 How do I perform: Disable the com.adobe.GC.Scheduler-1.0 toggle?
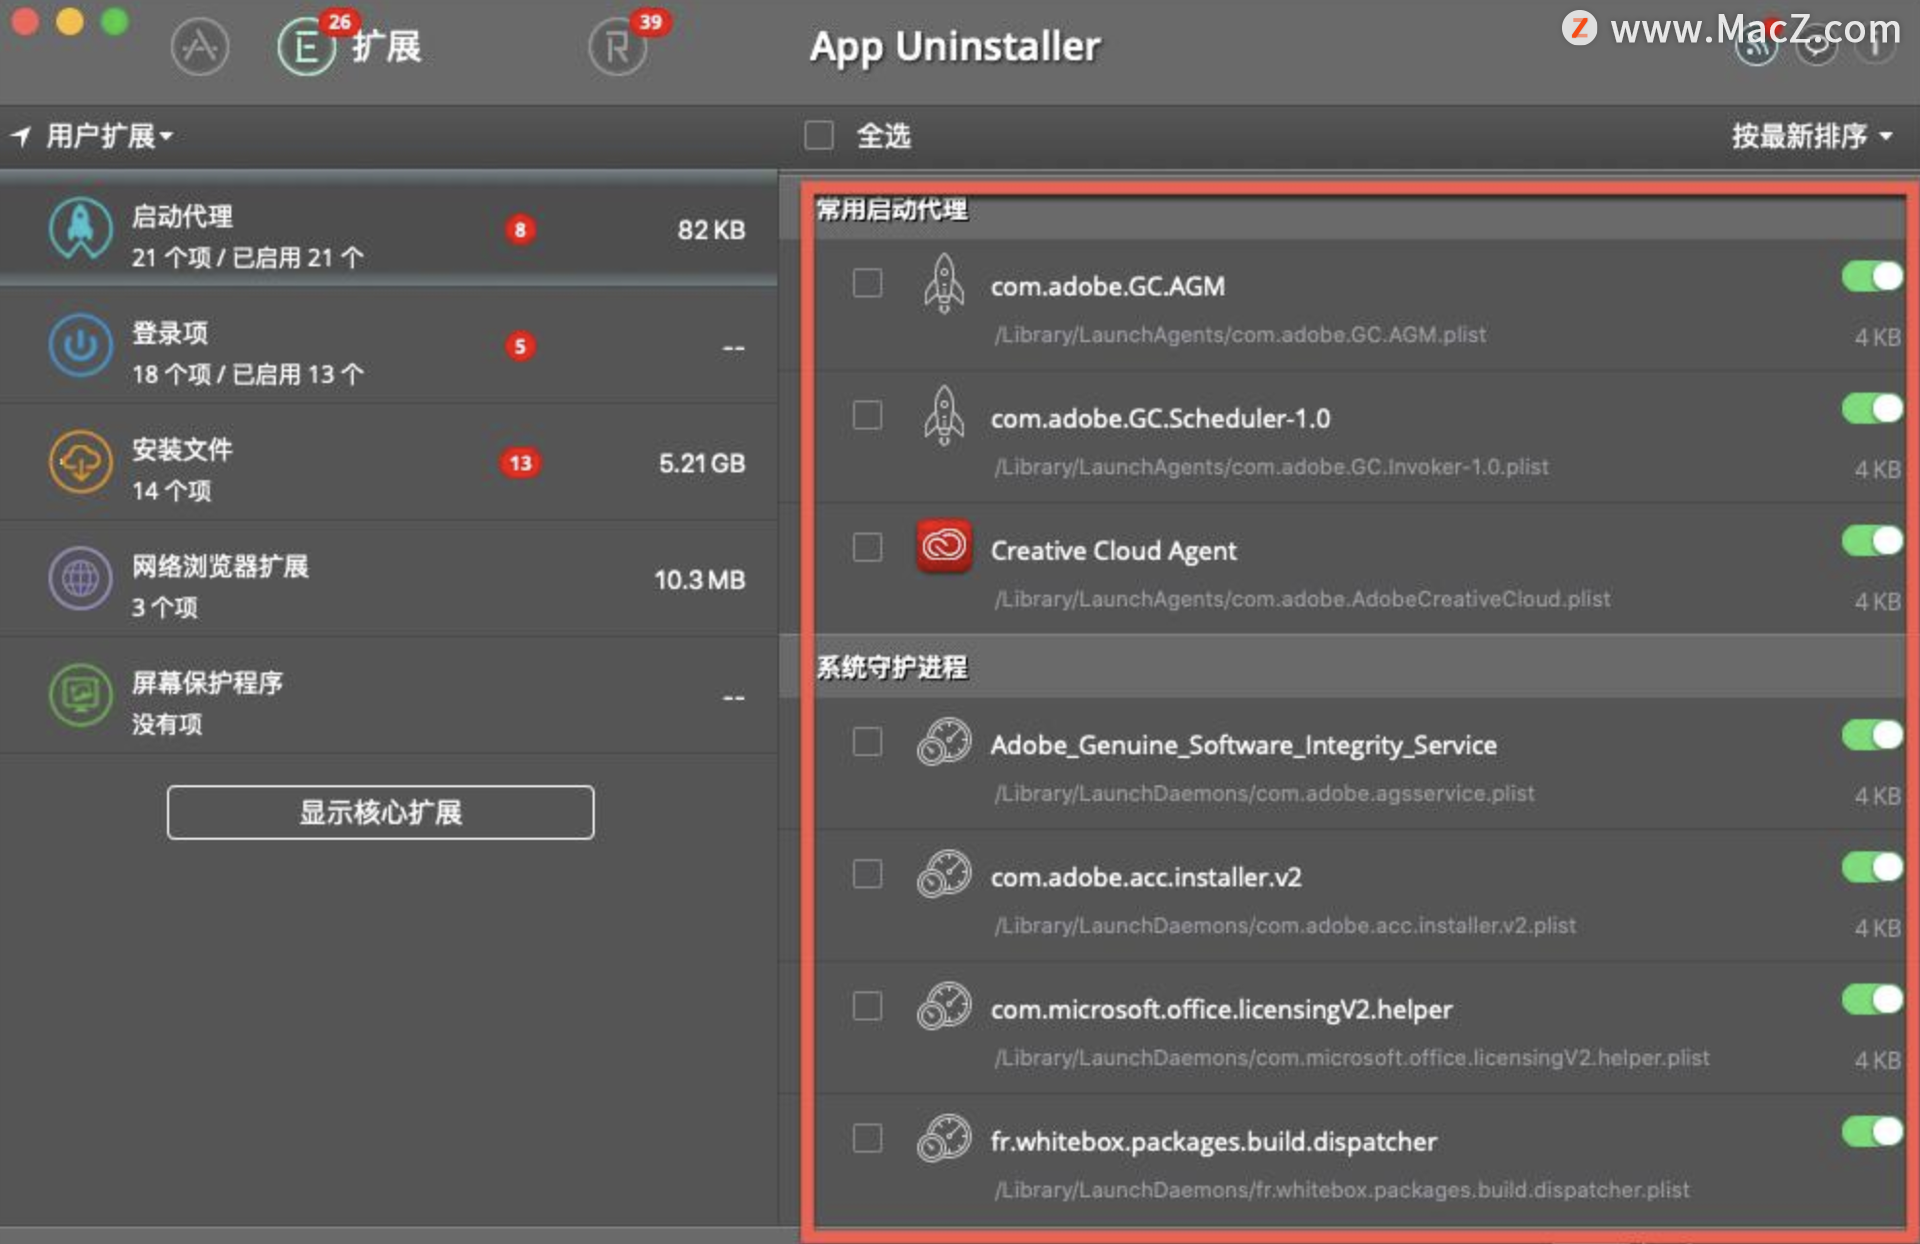pos(1872,408)
